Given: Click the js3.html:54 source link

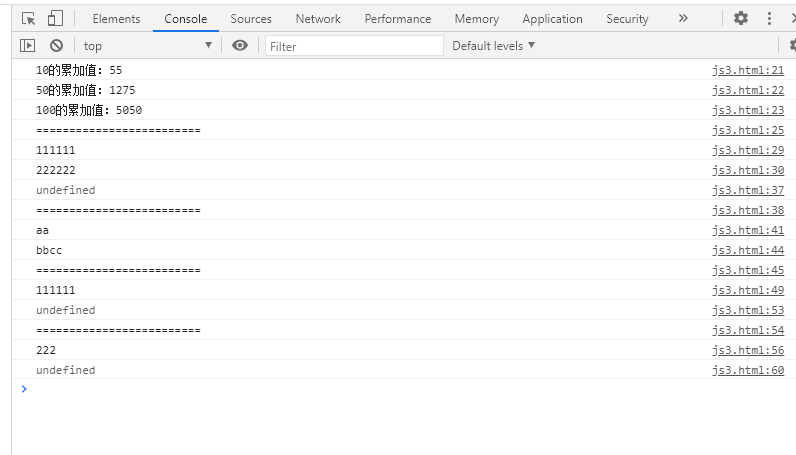Looking at the screenshot, I should tap(748, 330).
